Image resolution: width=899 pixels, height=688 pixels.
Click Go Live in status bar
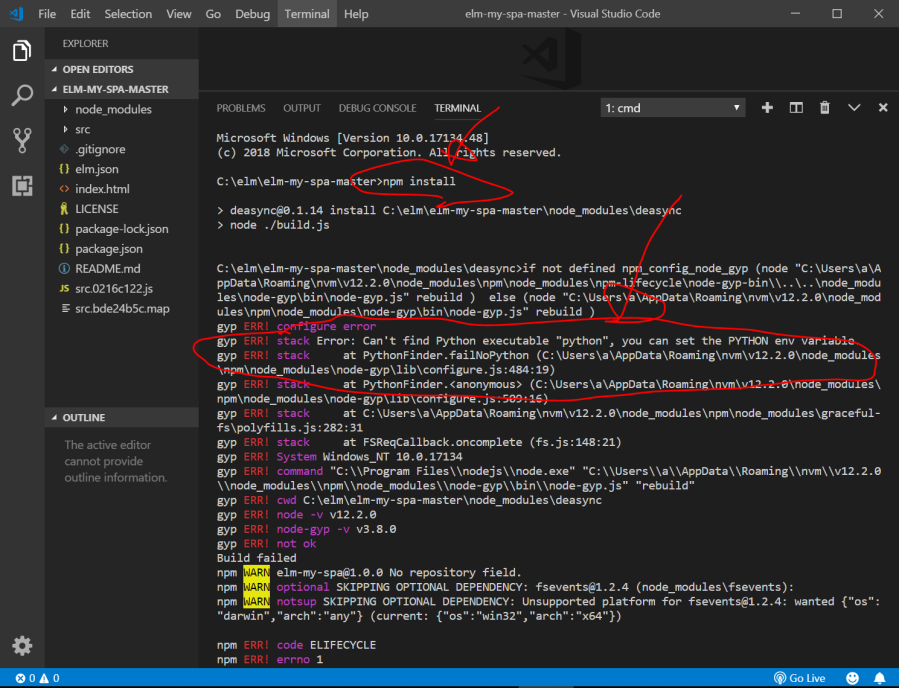[798, 678]
